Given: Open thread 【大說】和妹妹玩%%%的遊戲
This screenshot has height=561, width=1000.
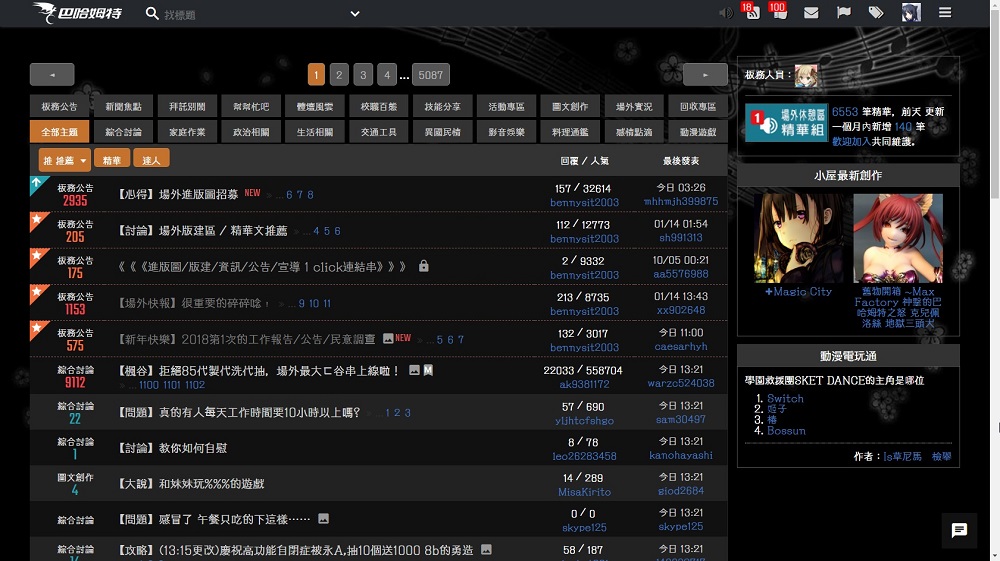Looking at the screenshot, I should click(191, 484).
